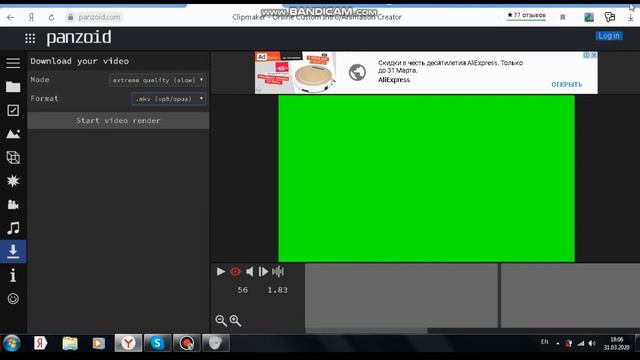Click the green preview canvas
The image size is (640, 360).
(426, 178)
